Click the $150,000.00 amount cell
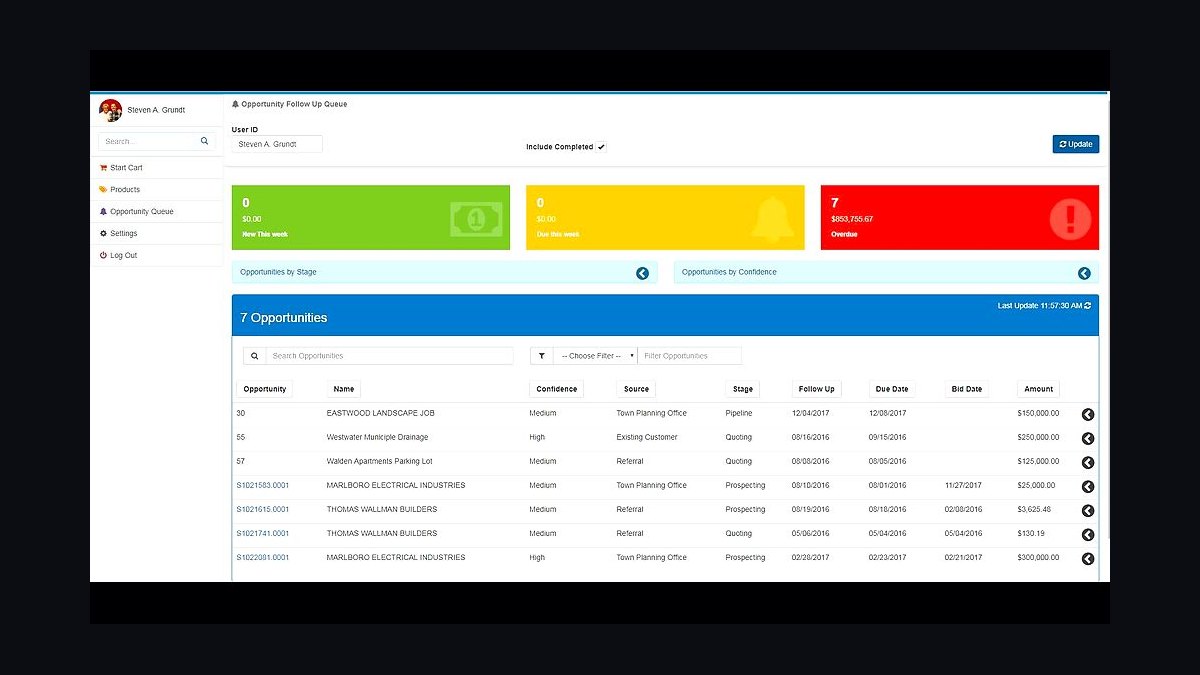The height and width of the screenshot is (675, 1200). tap(1038, 413)
